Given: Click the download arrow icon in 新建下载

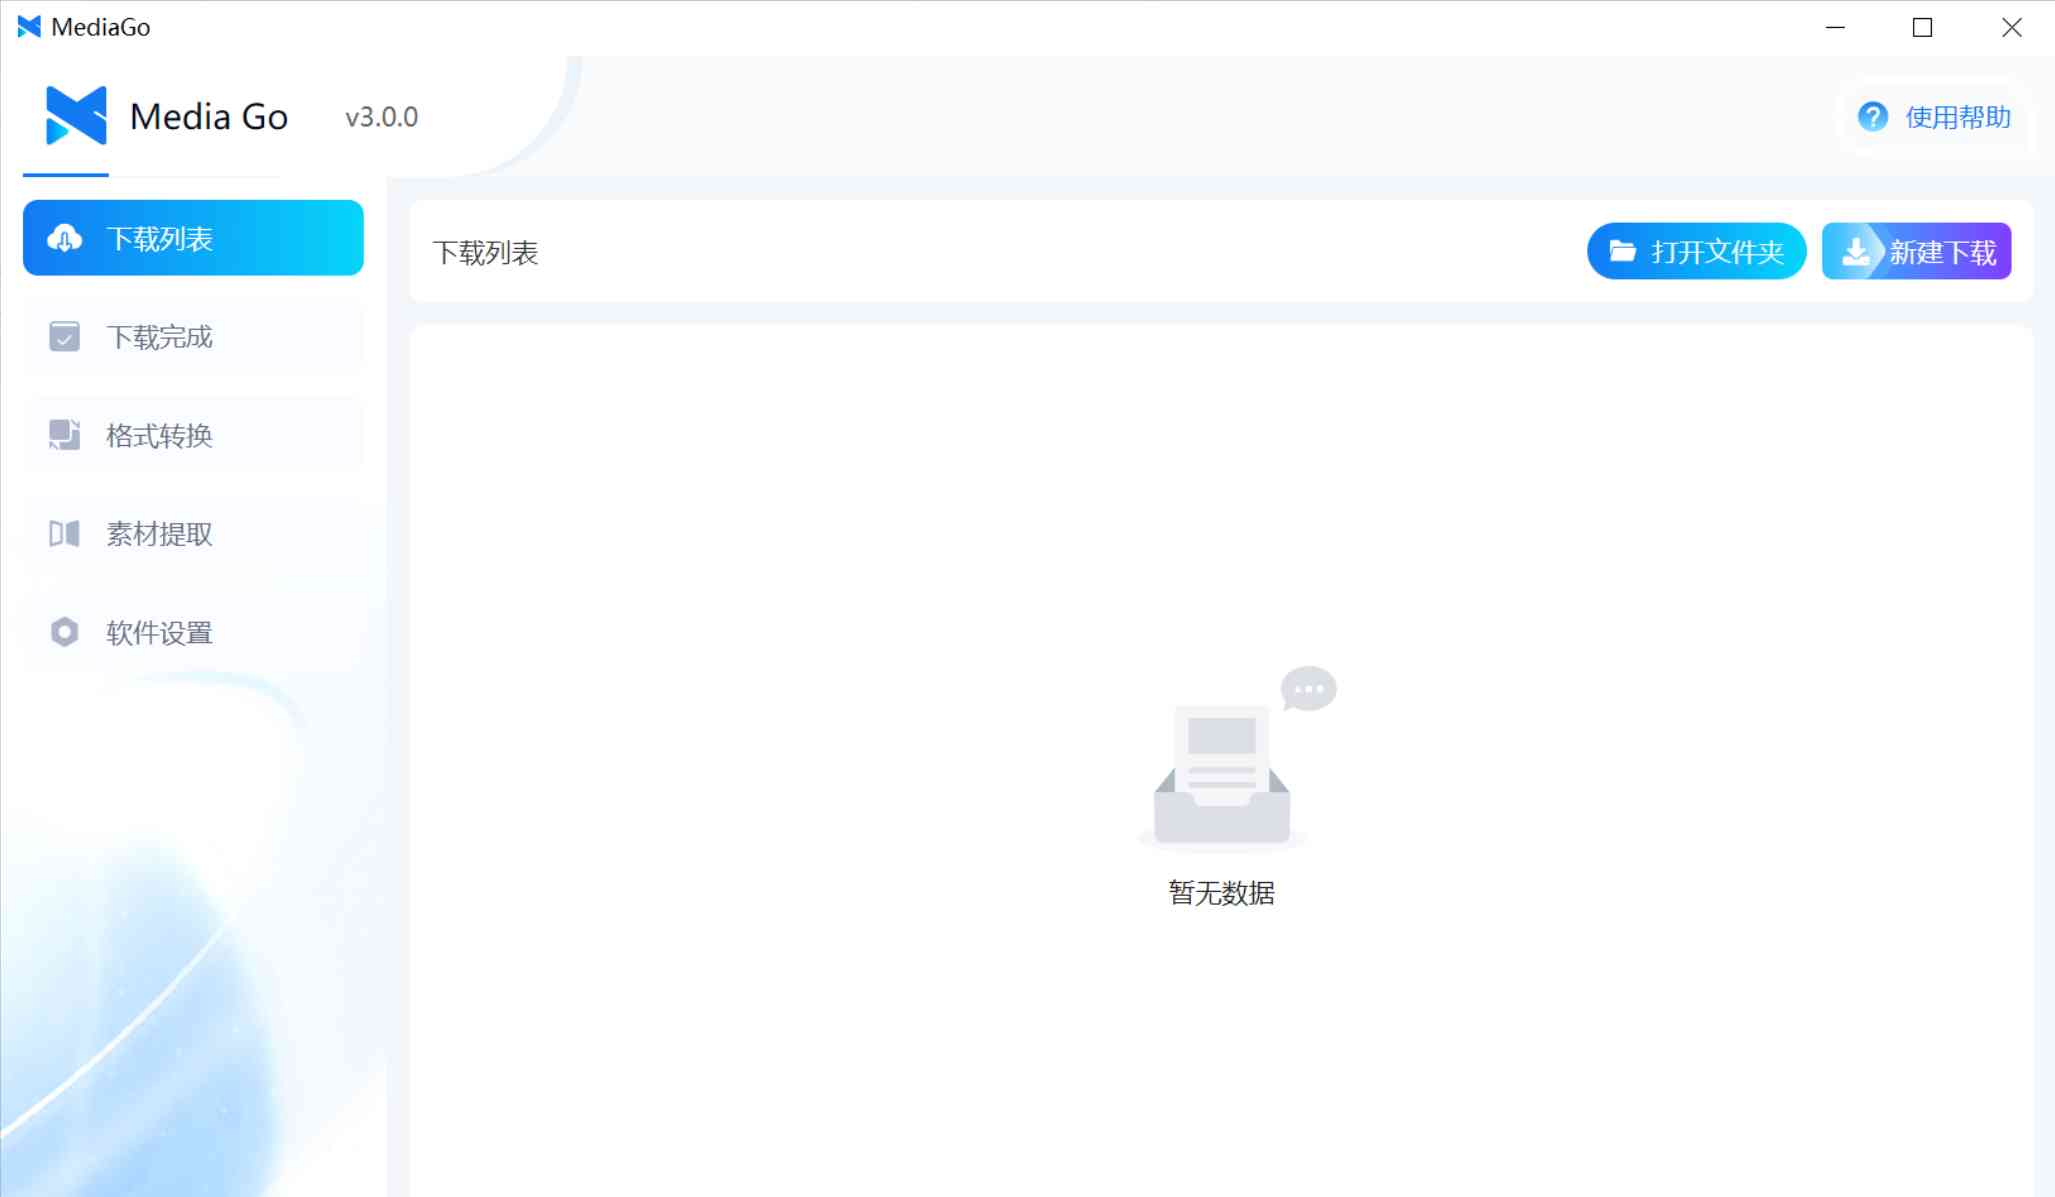Looking at the screenshot, I should [1856, 251].
